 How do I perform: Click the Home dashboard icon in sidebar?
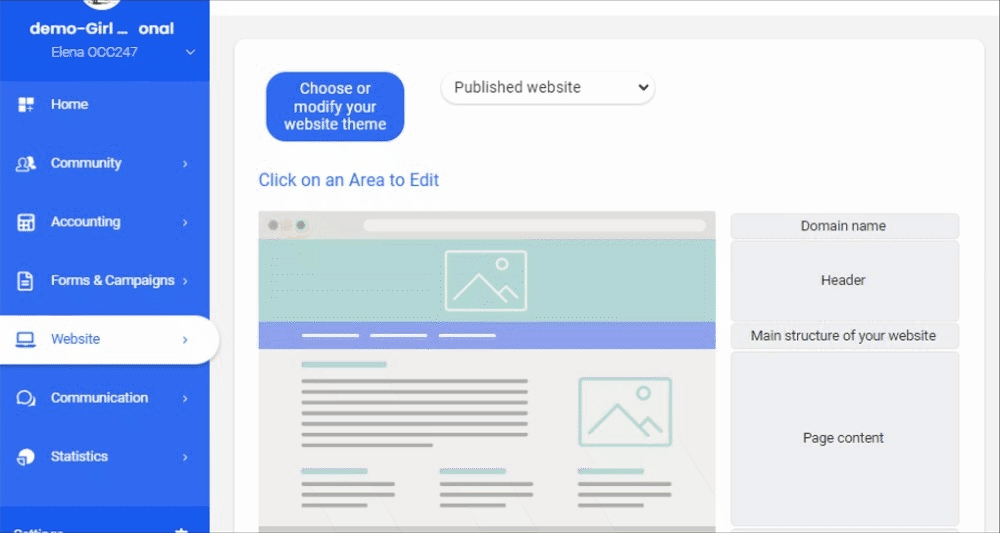26,105
